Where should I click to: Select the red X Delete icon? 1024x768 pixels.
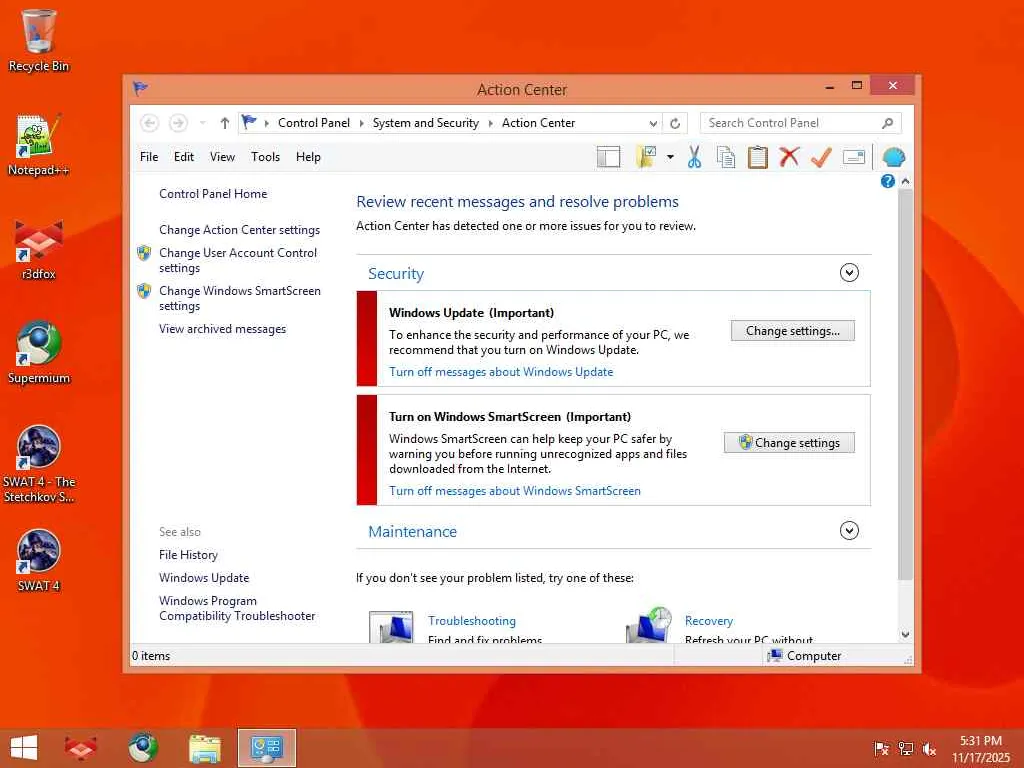(789, 157)
